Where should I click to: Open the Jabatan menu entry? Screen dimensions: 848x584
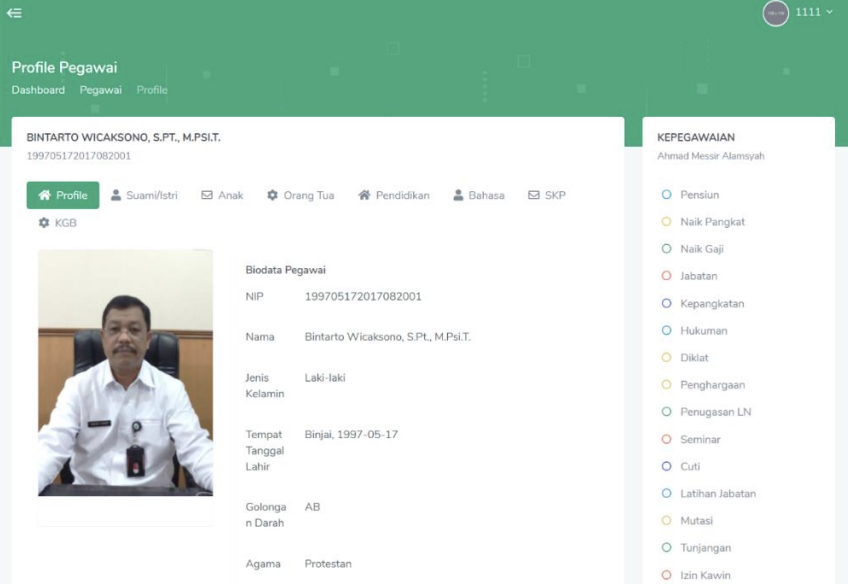click(x=690, y=276)
